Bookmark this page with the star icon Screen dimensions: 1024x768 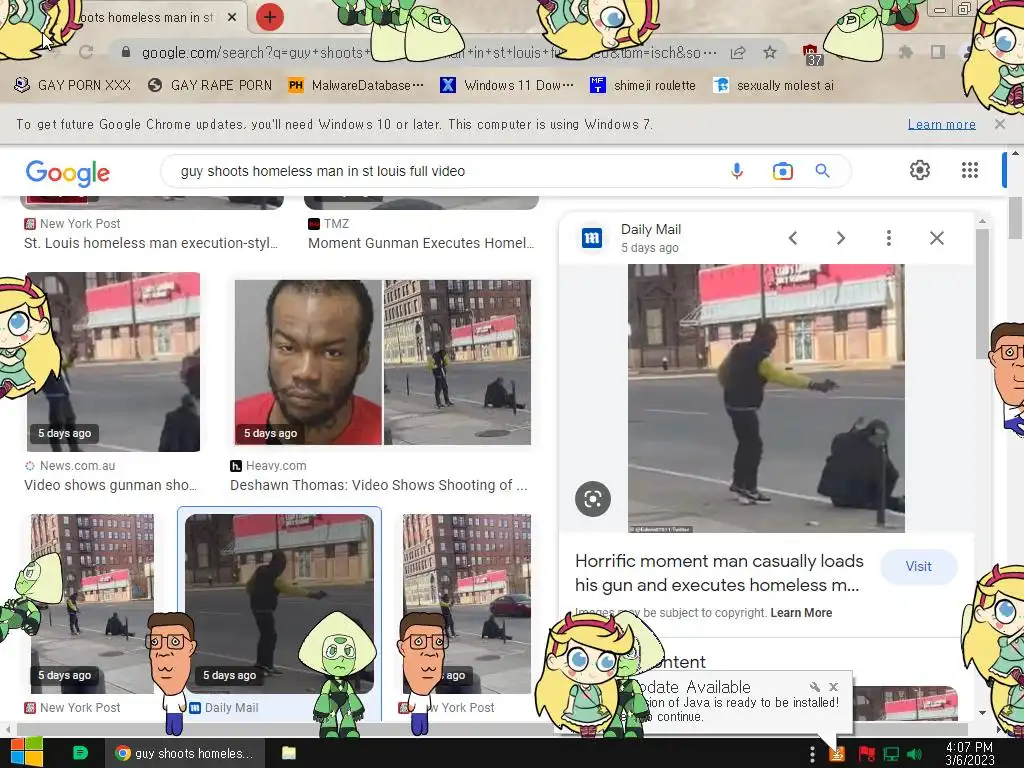tap(770, 53)
